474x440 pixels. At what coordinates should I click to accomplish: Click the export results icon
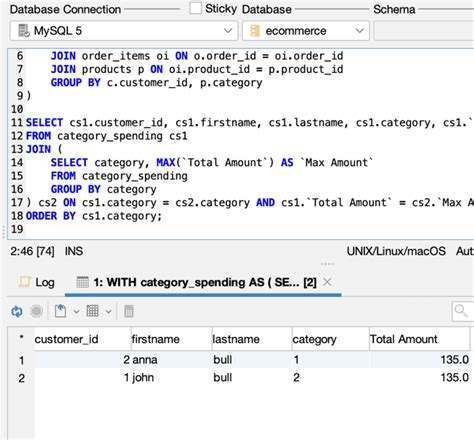coord(60,311)
